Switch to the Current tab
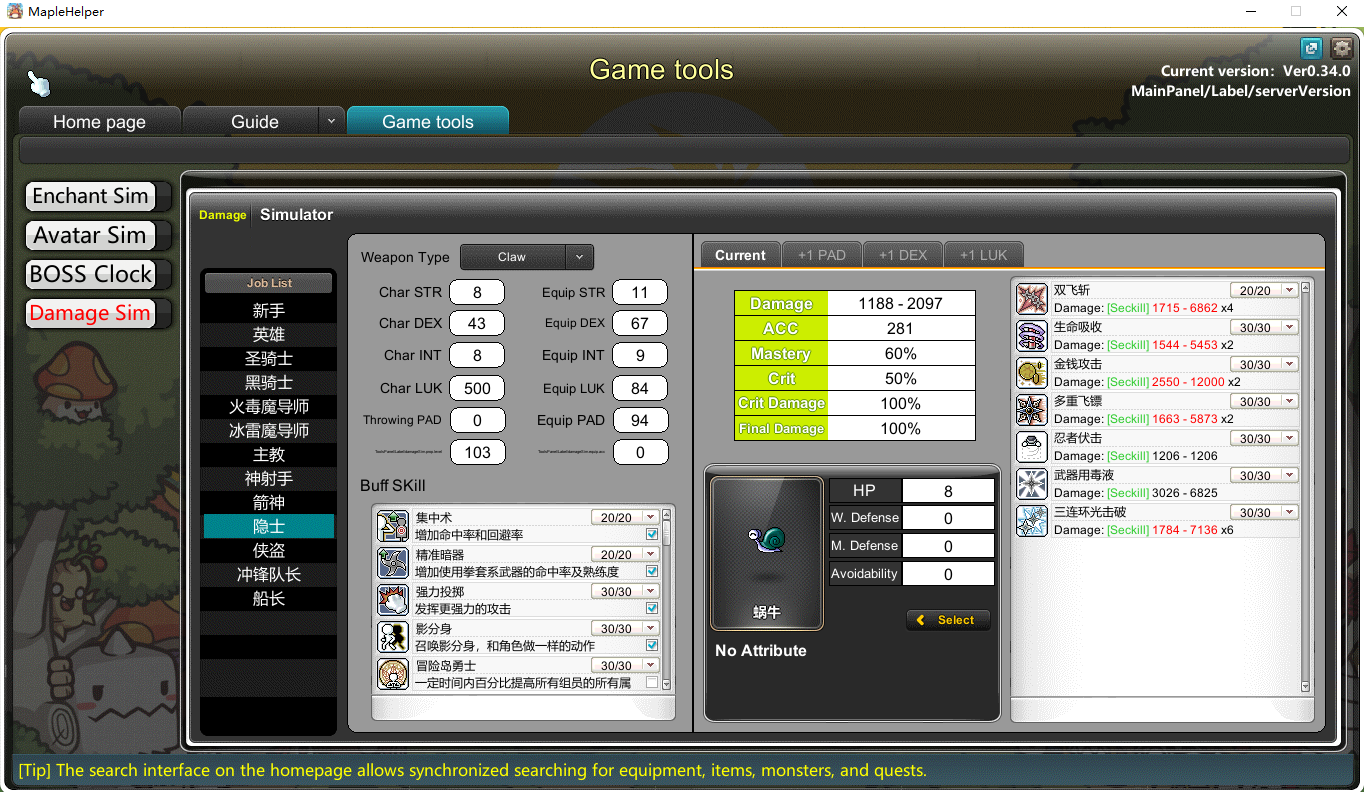This screenshot has width=1364, height=792. tap(740, 255)
